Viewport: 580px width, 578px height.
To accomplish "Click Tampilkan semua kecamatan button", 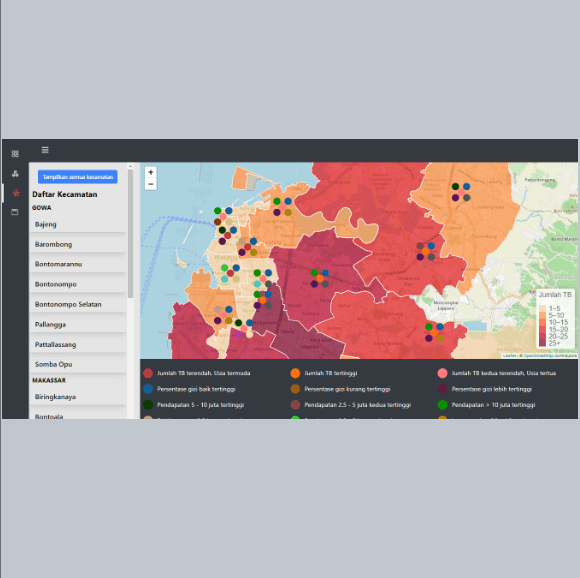I will (78, 177).
